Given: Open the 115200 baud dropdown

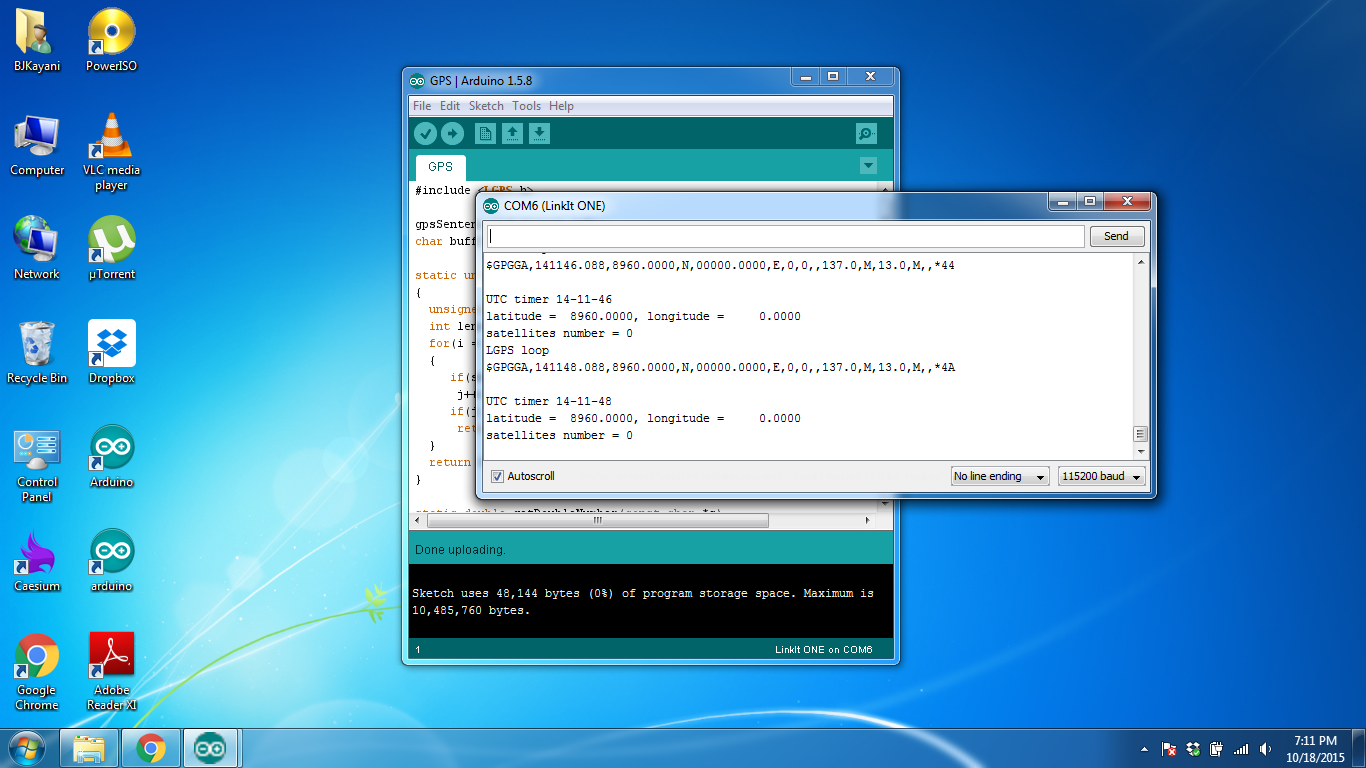Looking at the screenshot, I should coord(1102,476).
